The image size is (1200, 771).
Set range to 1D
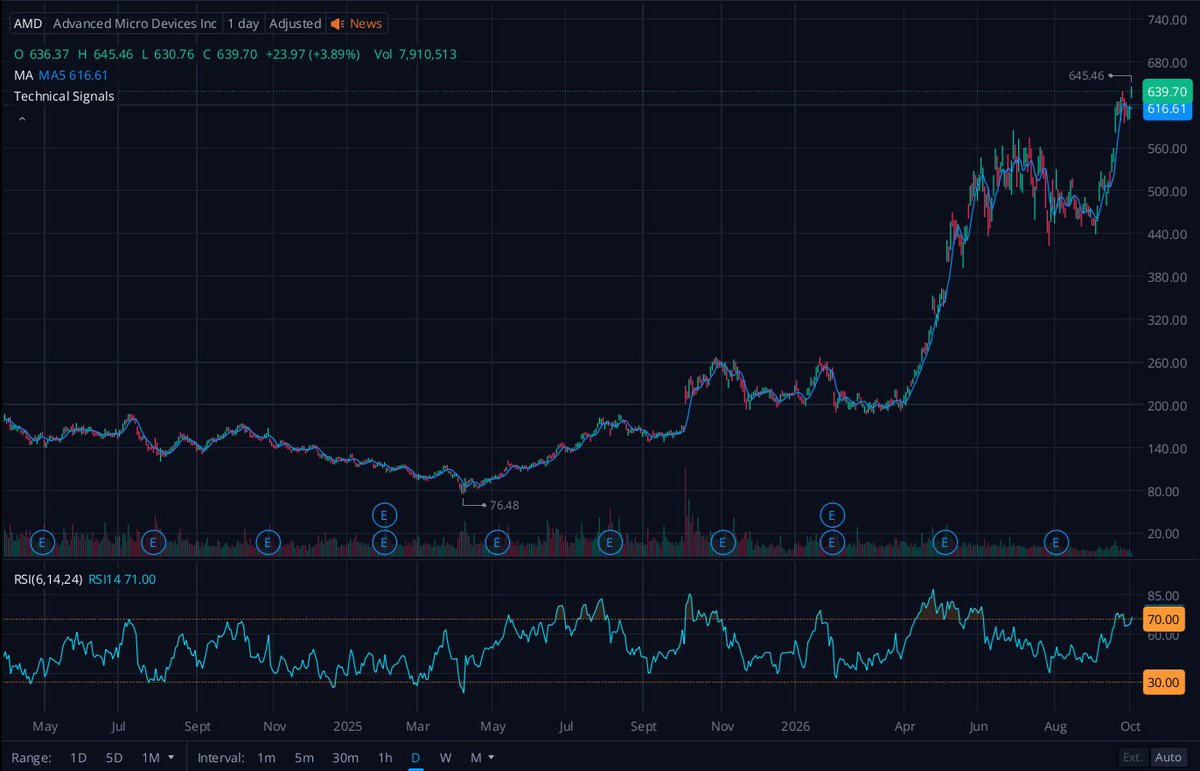point(78,758)
